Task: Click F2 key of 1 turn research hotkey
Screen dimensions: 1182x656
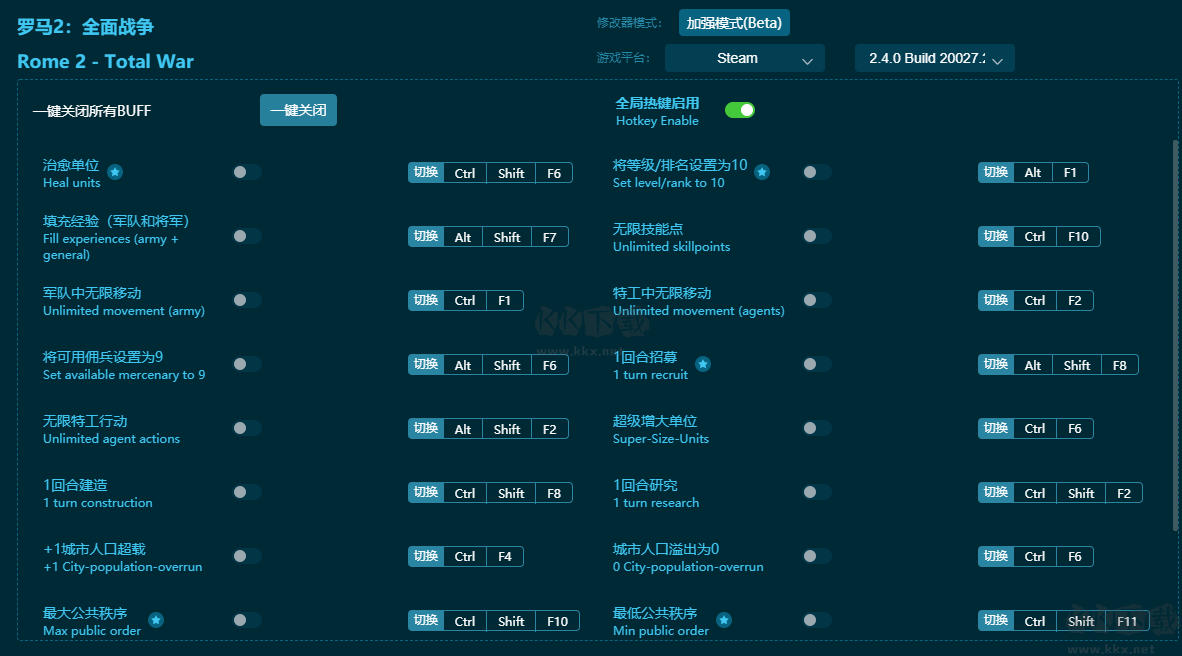Action: (1124, 492)
